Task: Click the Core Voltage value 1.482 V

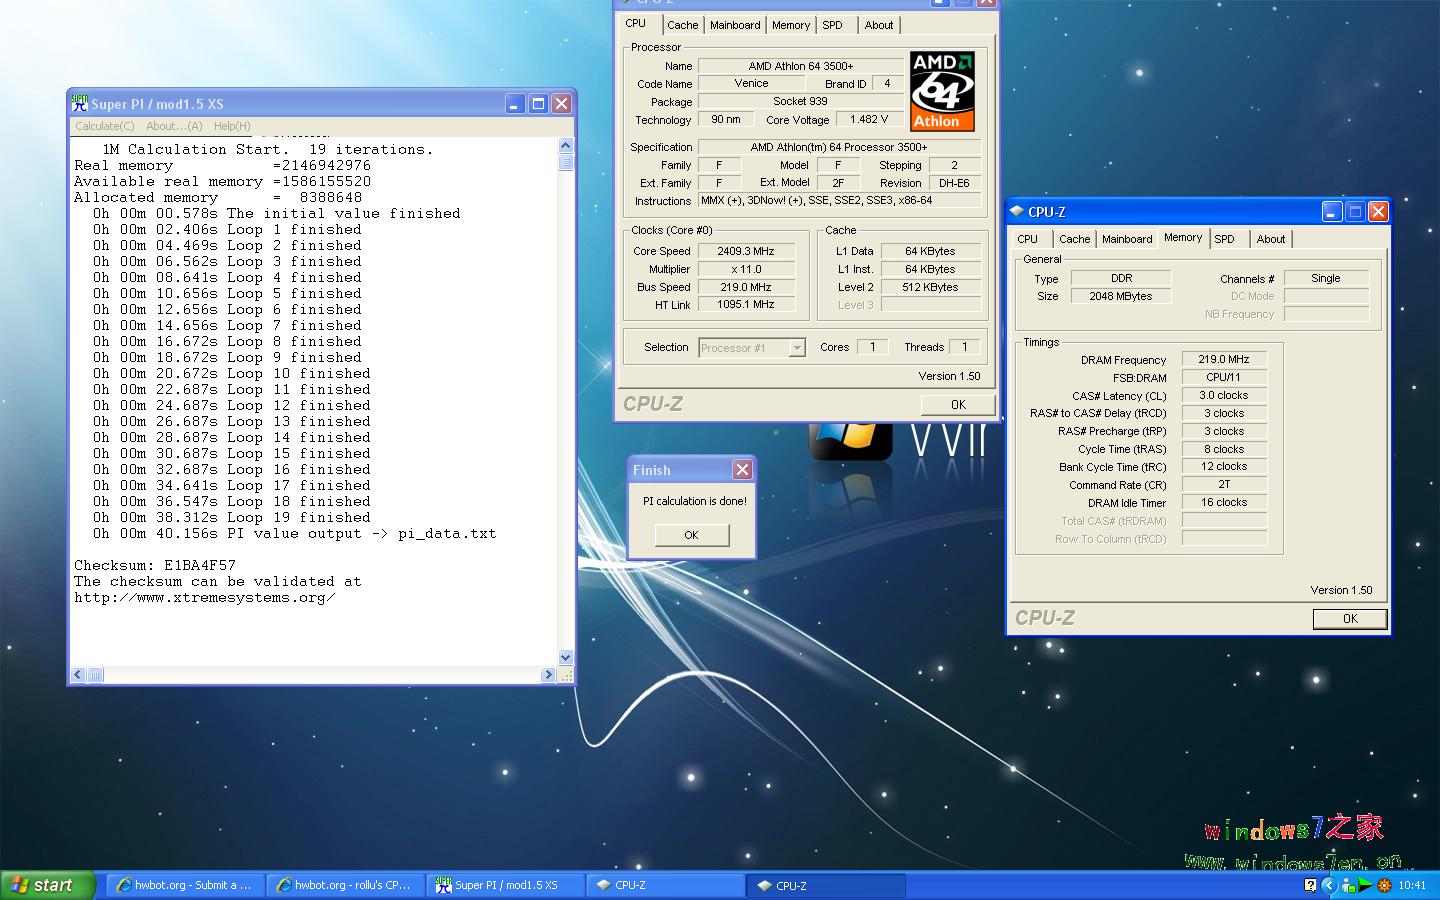Action: pyautogui.click(x=869, y=119)
